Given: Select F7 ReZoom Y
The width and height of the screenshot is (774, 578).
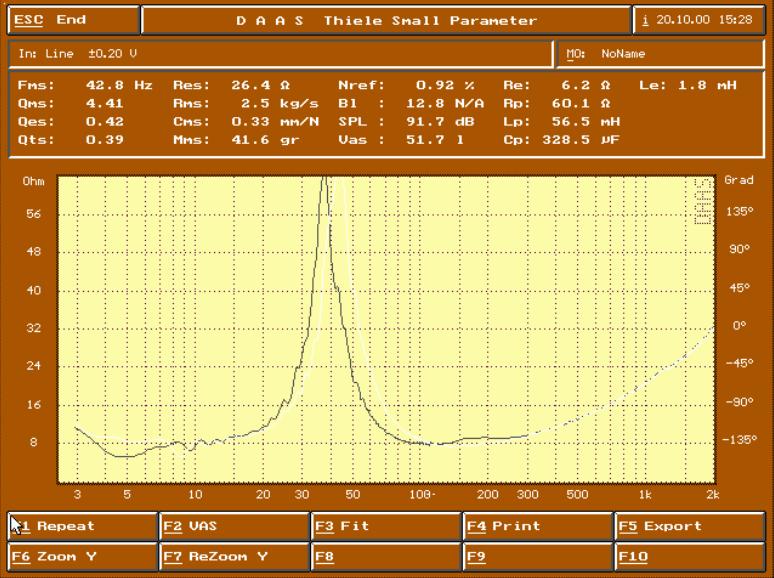Looking at the screenshot, I should pos(234,556).
